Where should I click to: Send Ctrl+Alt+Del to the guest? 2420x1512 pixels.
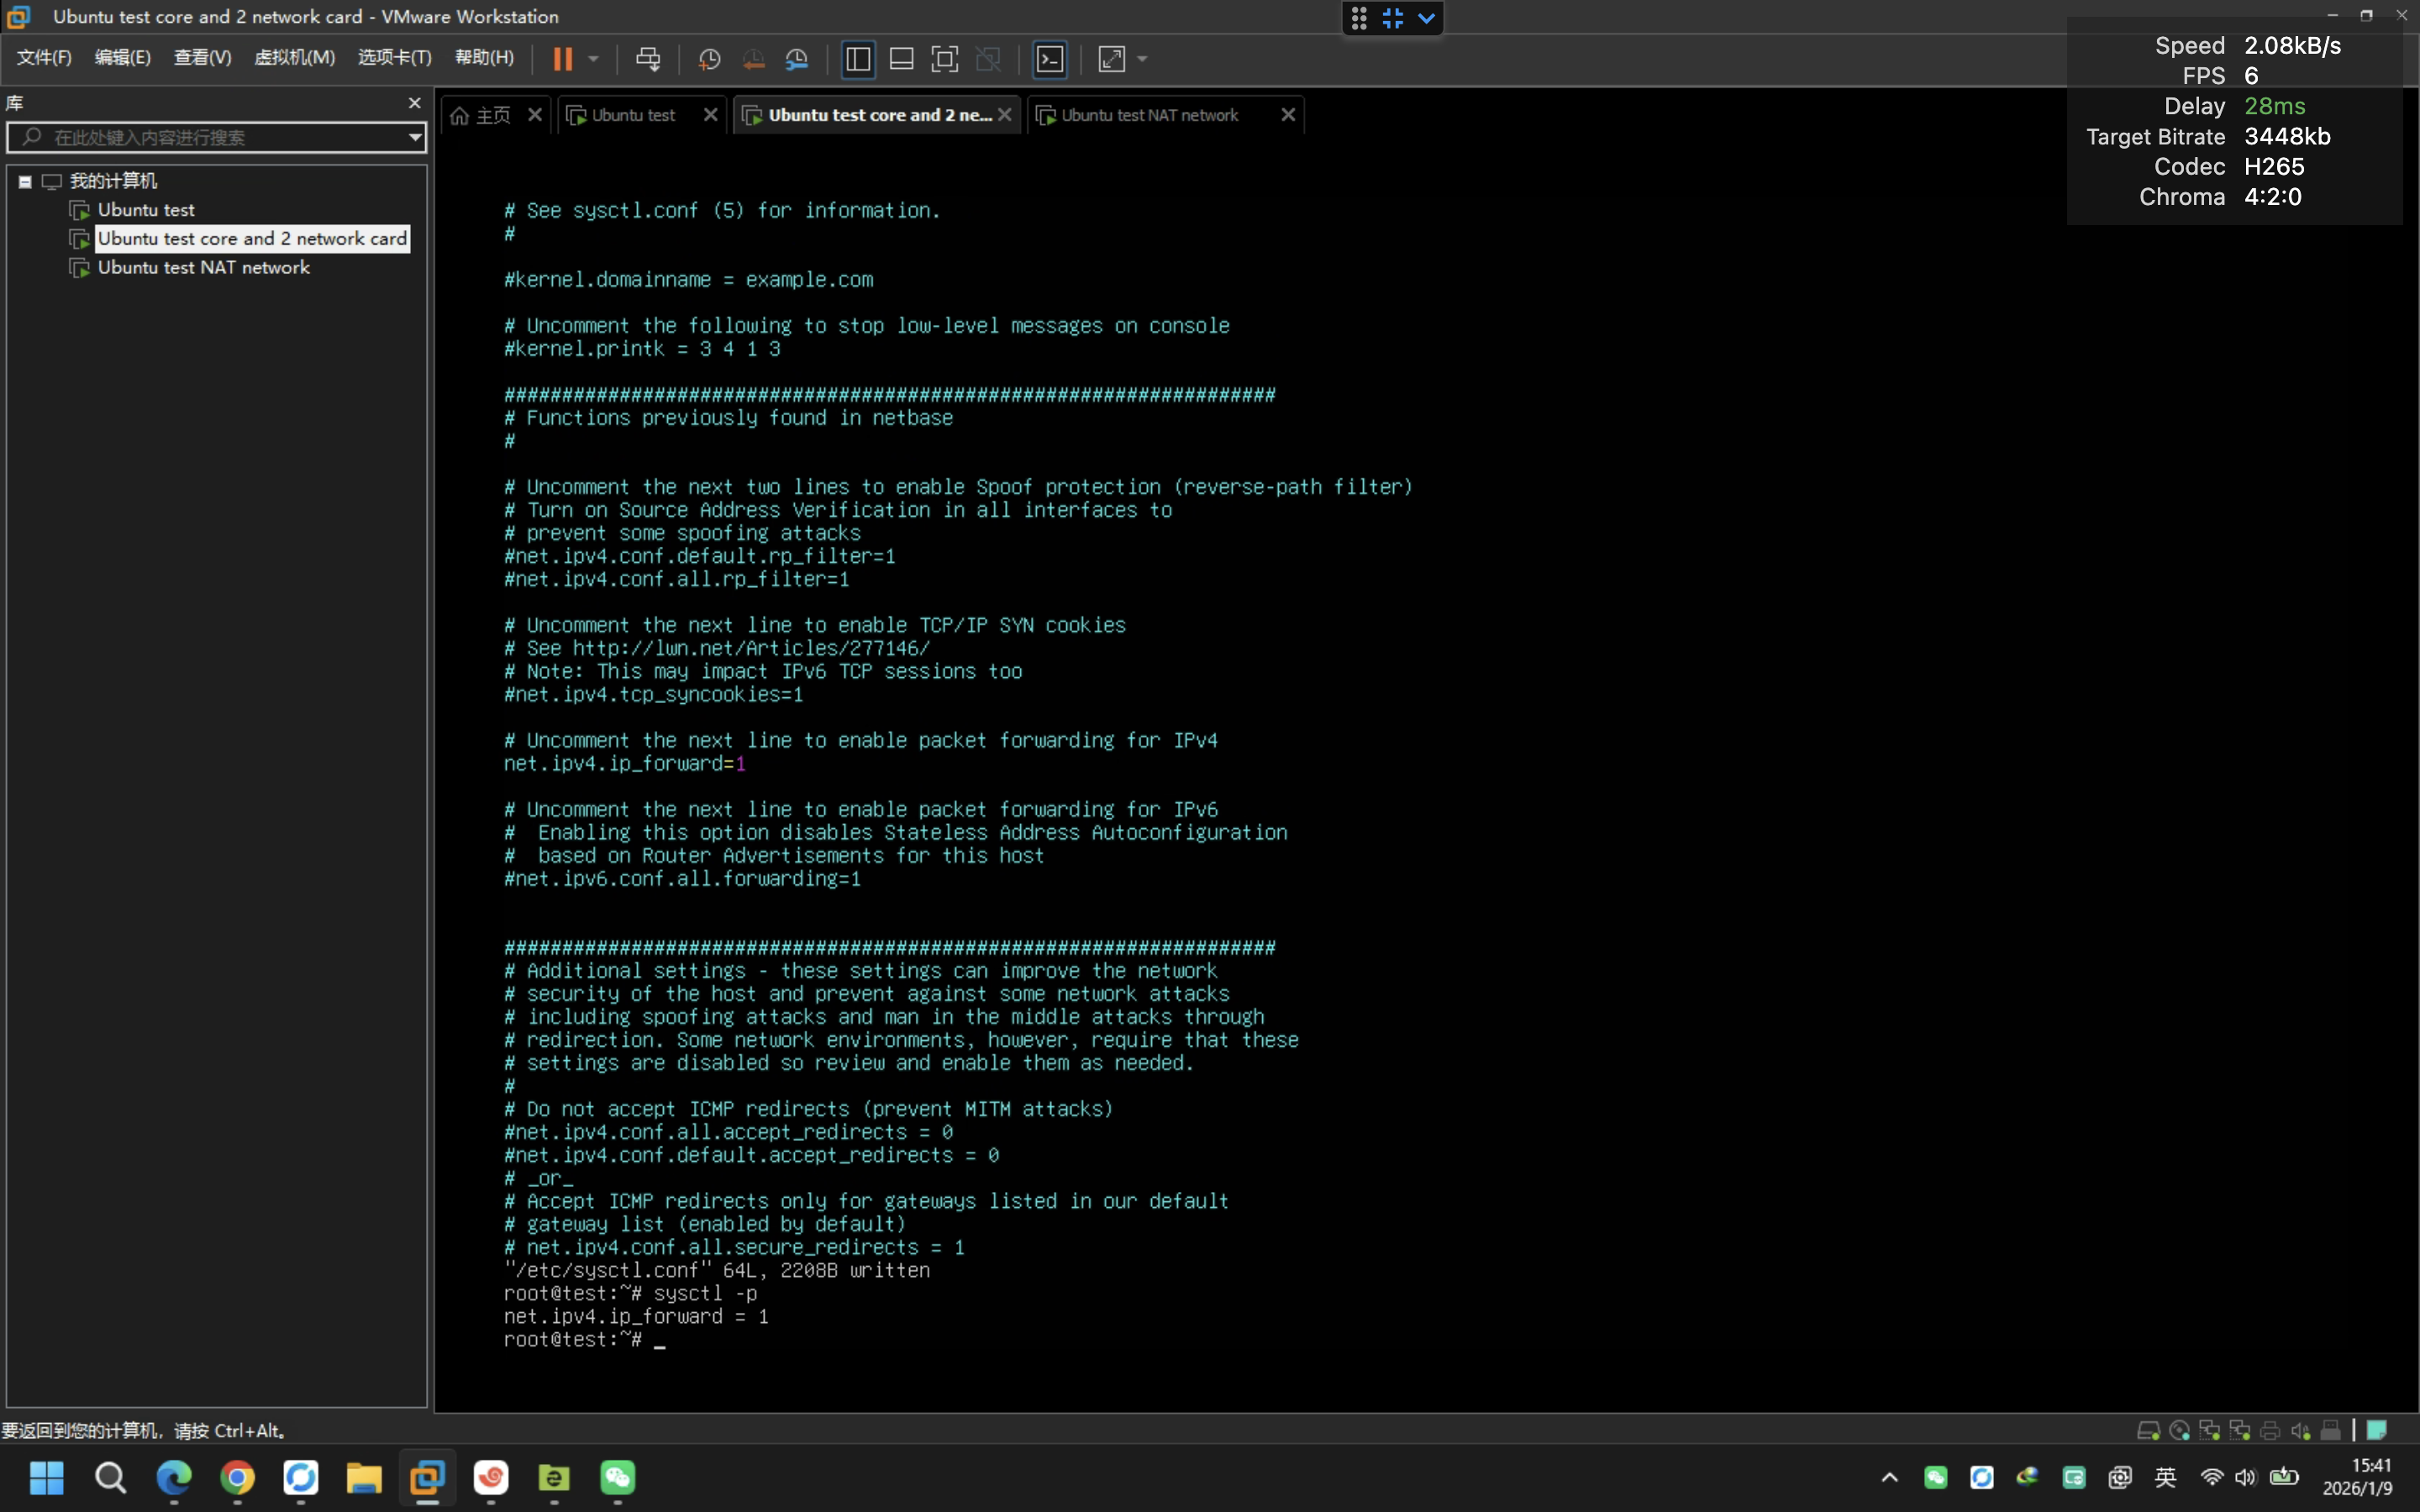tap(650, 59)
